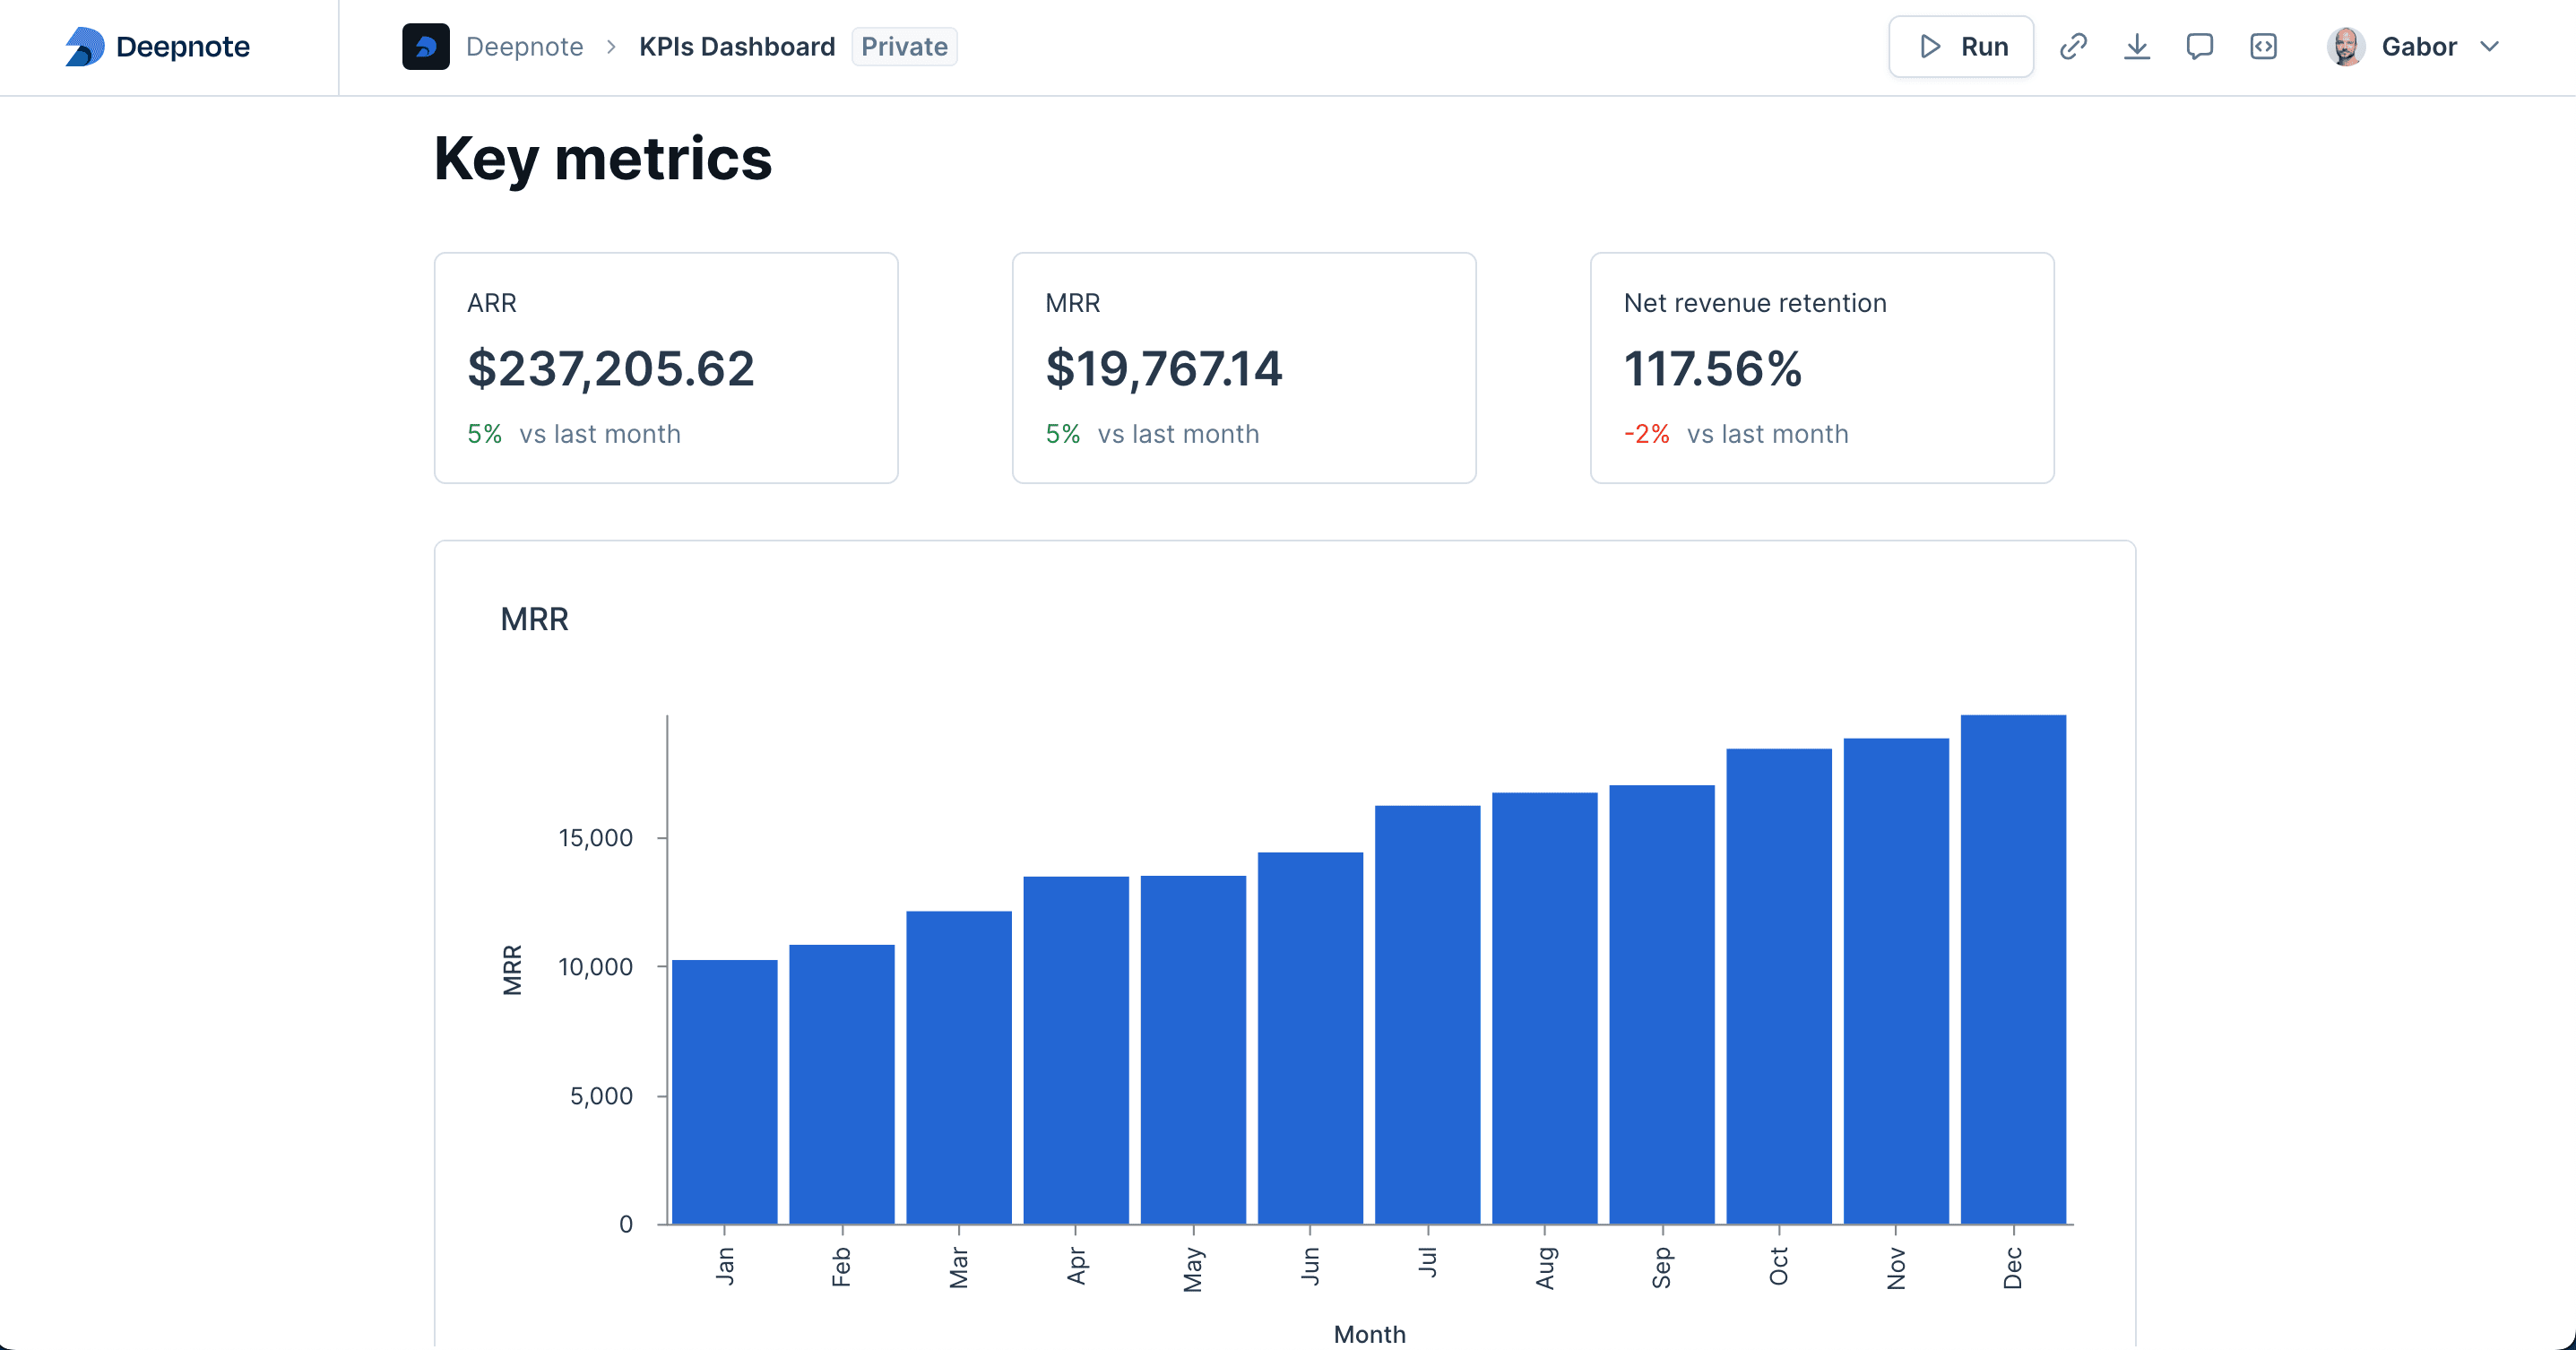Copy the share link icon
The width and height of the screenshot is (2576, 1350).
pos(2073,47)
